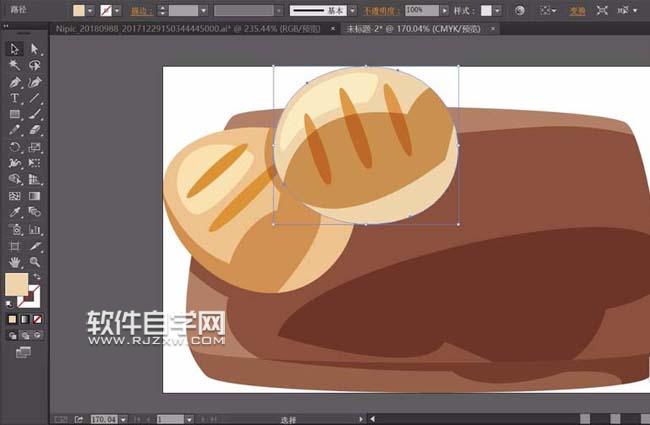Click the control bar fill swatch
Image resolution: width=650 pixels, height=425 pixels.
point(79,11)
